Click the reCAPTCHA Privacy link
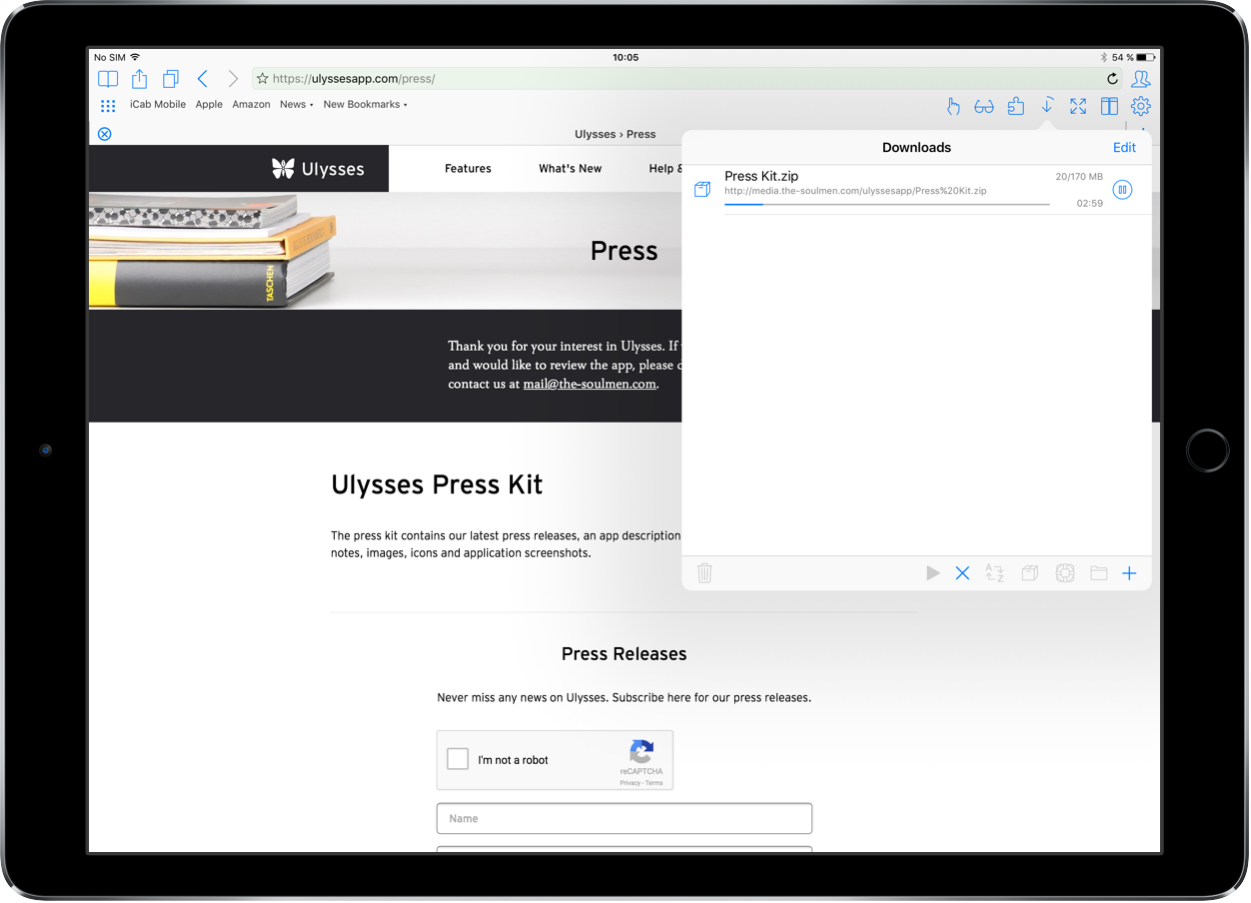1251x903 pixels. pos(630,783)
